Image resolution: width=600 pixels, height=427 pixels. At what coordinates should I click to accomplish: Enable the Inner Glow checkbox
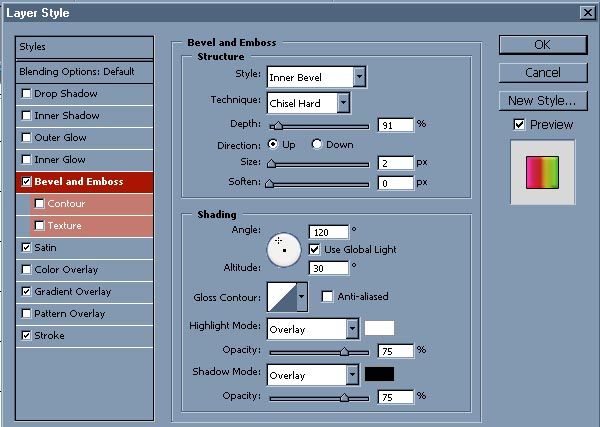(26, 160)
